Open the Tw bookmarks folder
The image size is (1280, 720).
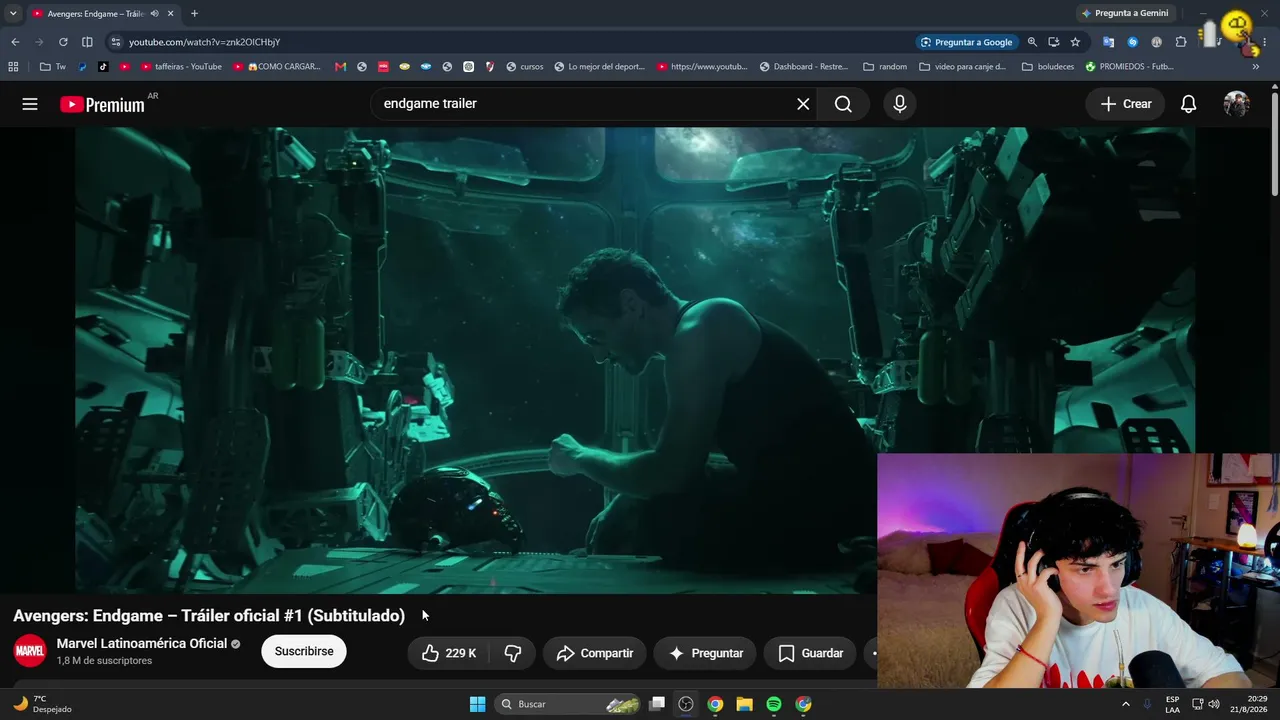[x=53, y=67]
